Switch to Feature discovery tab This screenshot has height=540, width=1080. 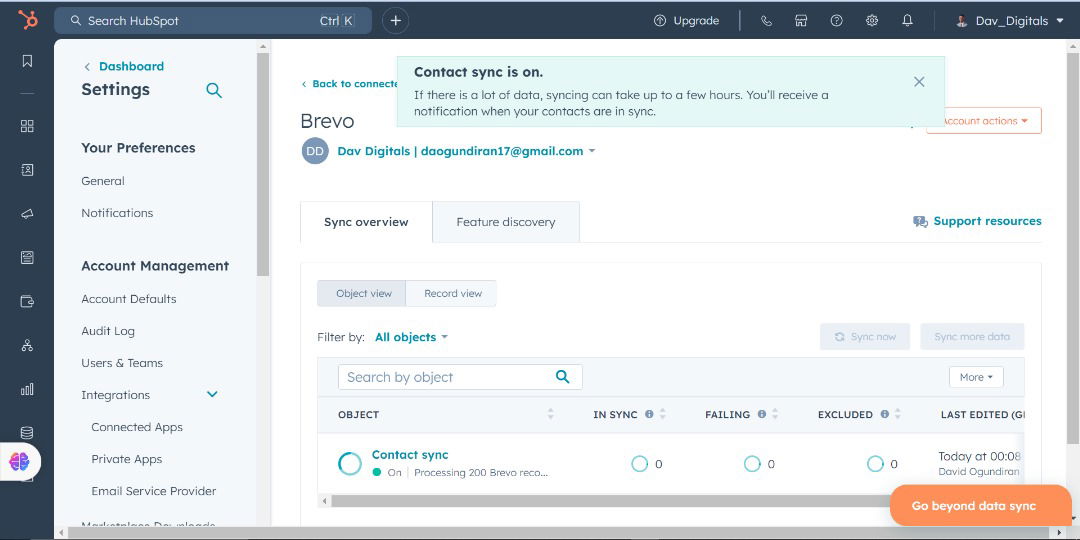tap(505, 222)
